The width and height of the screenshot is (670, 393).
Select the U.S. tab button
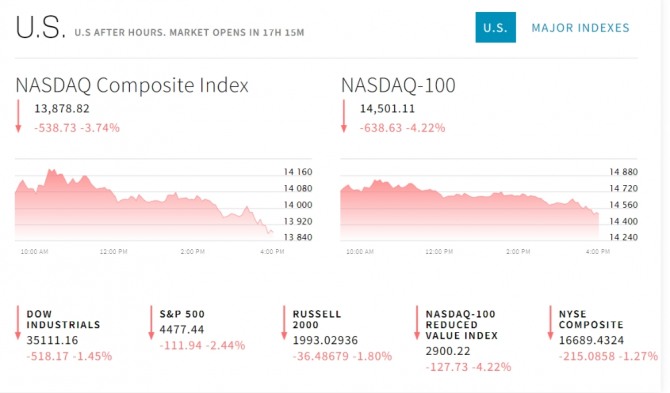(495, 27)
